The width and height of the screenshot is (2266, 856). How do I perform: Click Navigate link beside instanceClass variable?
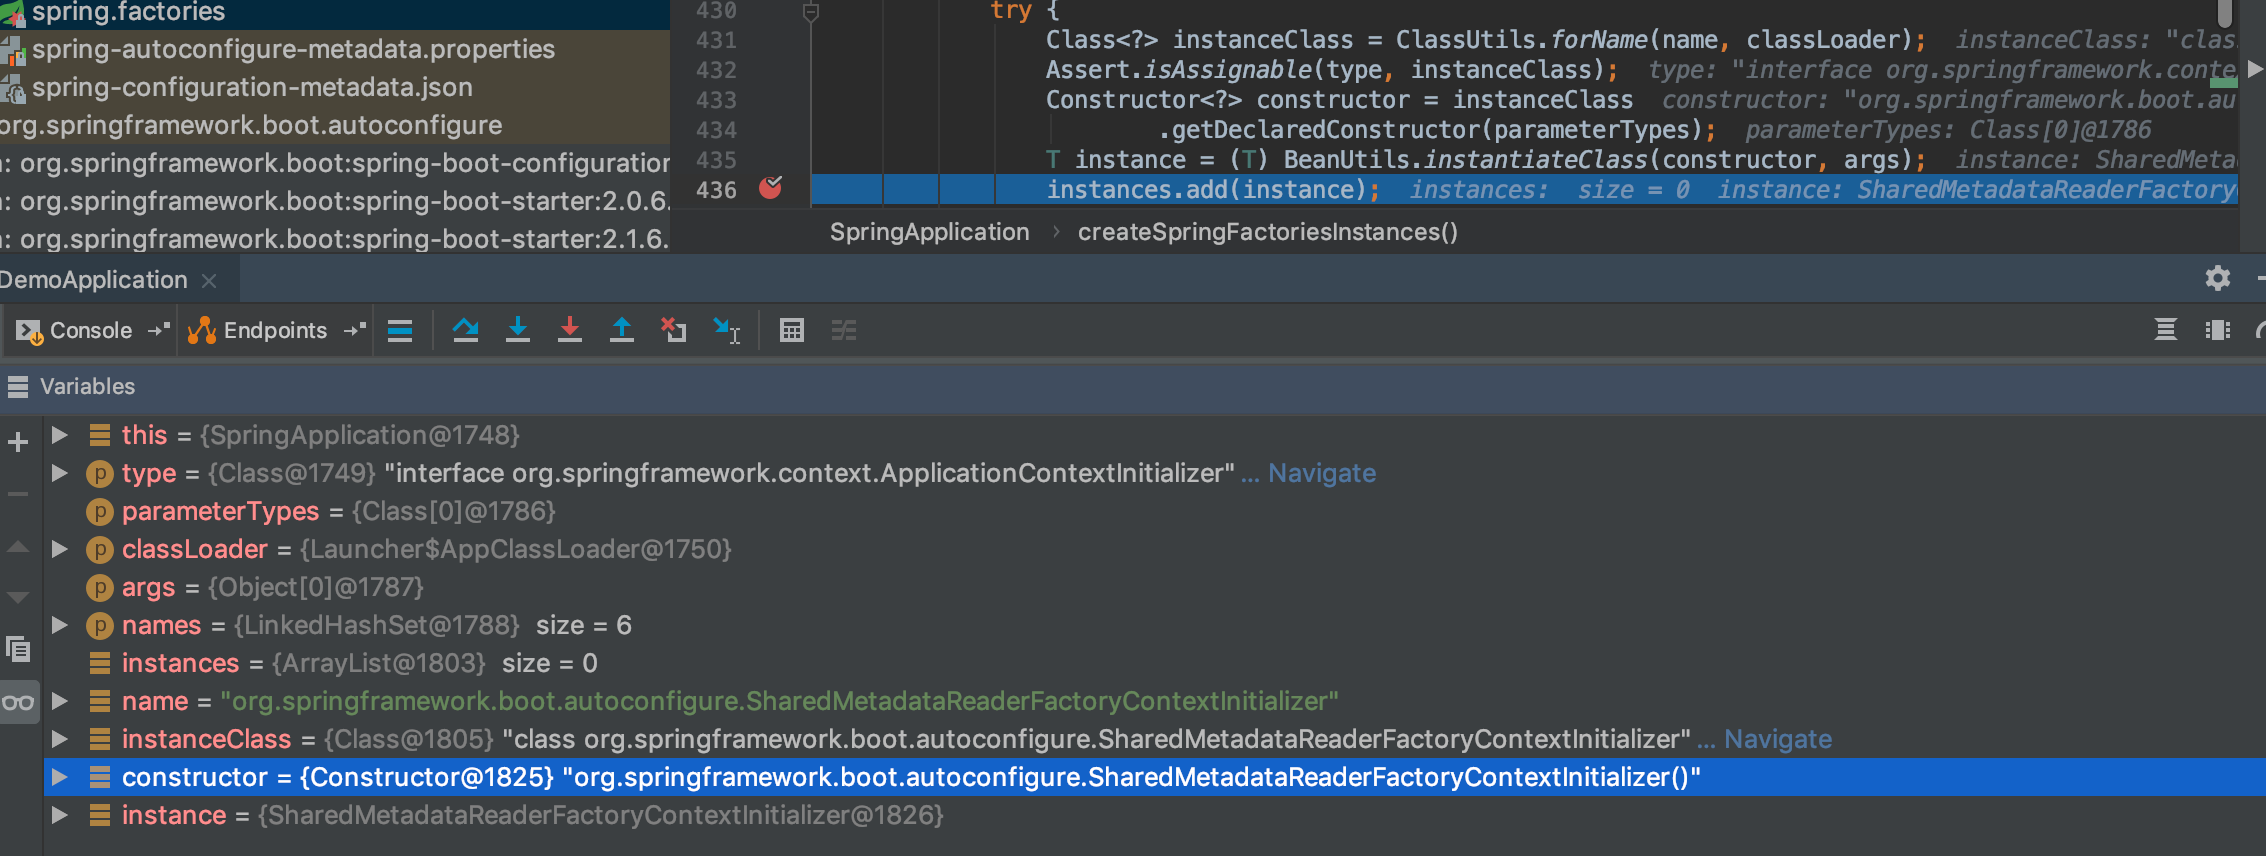coord(1778,739)
